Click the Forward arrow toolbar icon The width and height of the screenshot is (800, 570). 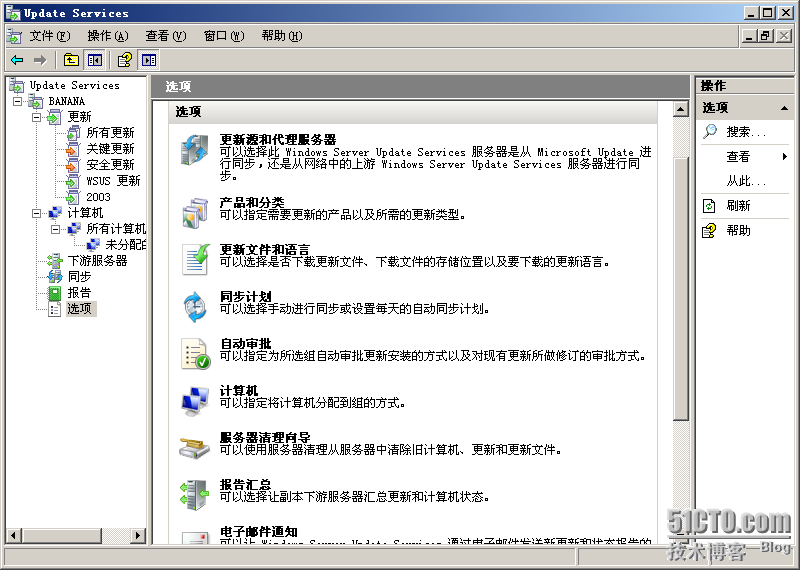(40, 60)
